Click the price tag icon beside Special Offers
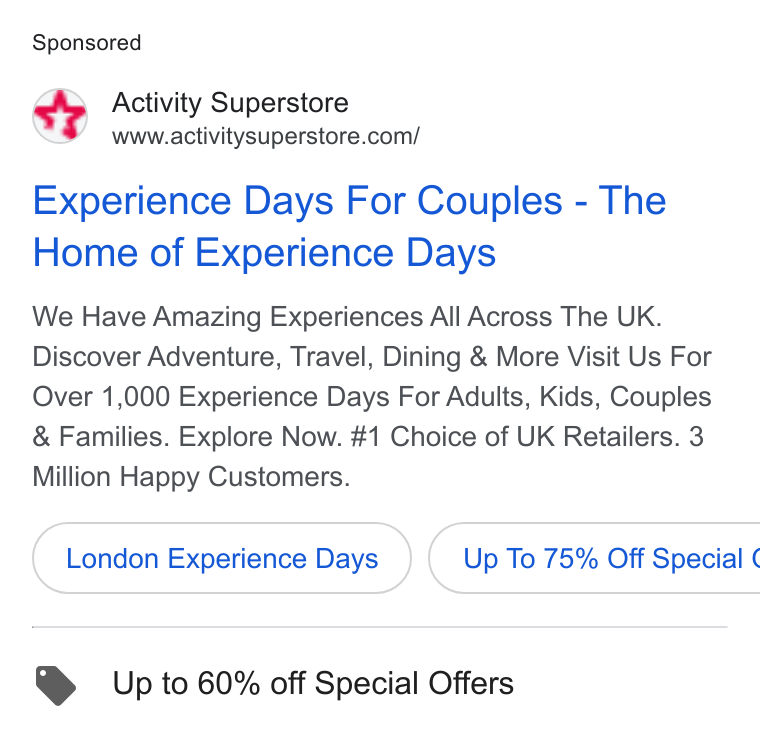This screenshot has height=744, width=760. [x=56, y=685]
